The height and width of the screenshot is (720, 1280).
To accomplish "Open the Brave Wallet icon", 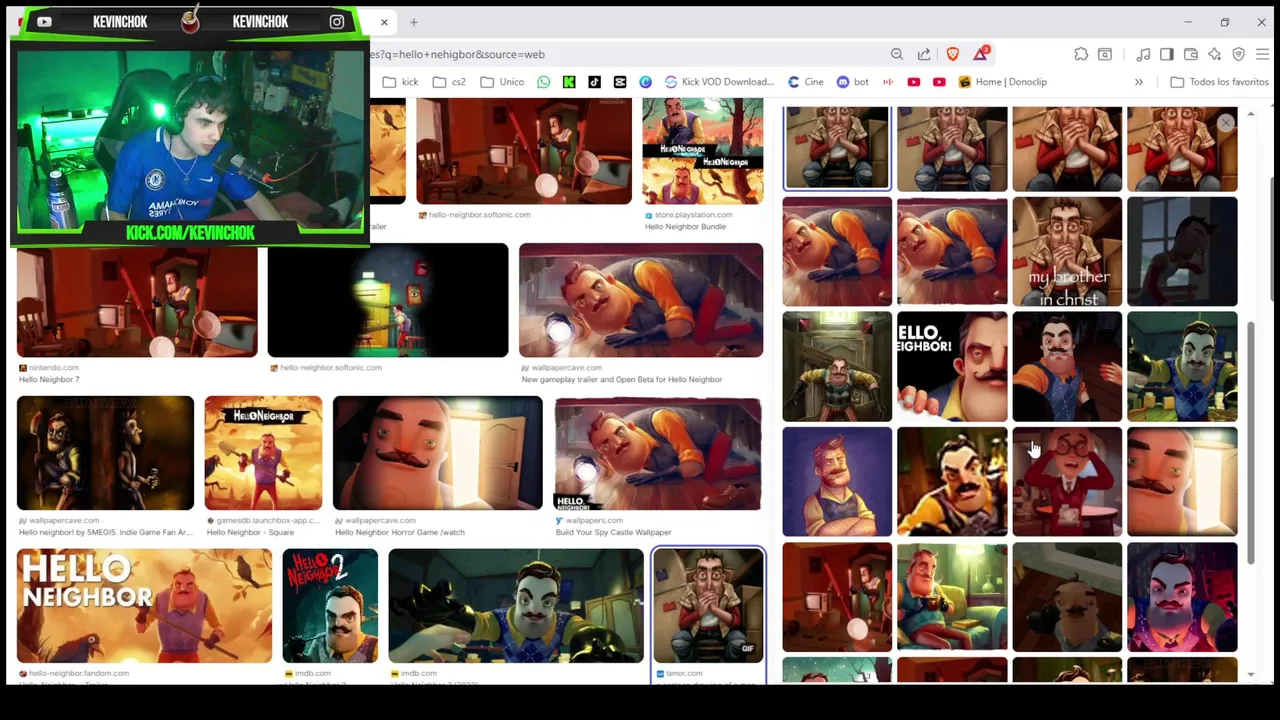I will click(x=1190, y=54).
